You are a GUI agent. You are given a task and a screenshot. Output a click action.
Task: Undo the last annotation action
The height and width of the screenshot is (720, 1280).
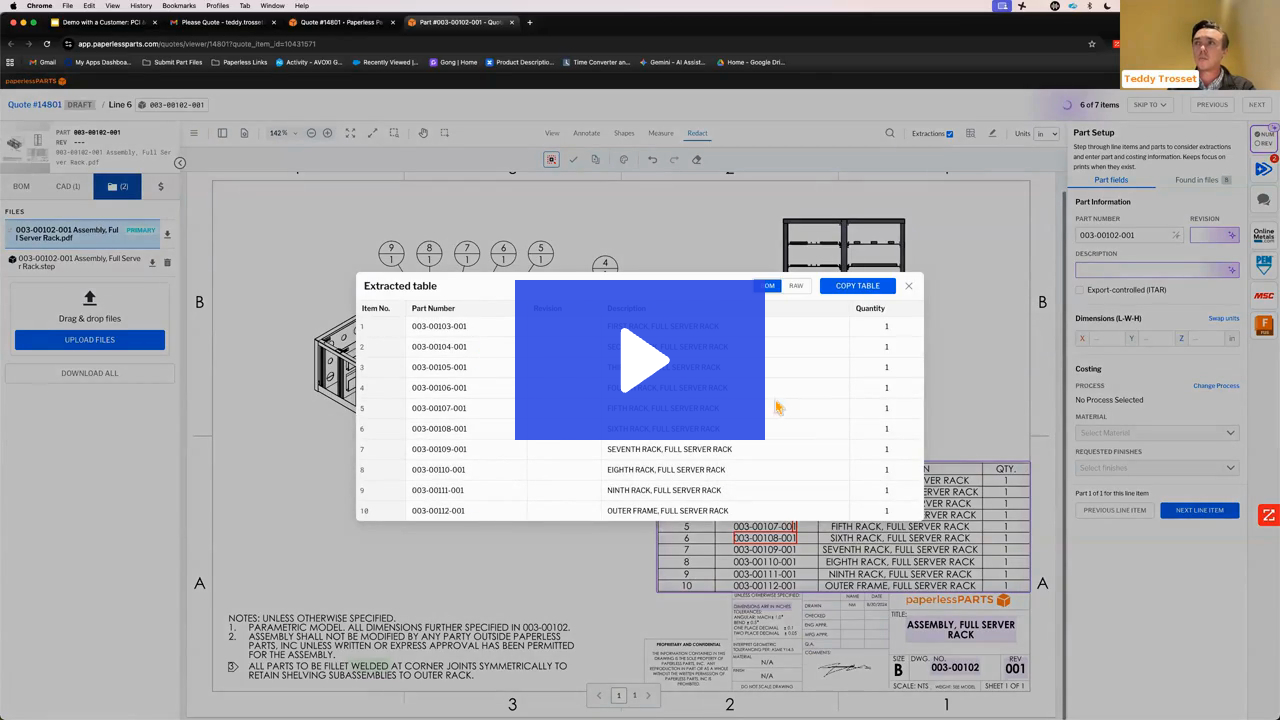[652, 159]
